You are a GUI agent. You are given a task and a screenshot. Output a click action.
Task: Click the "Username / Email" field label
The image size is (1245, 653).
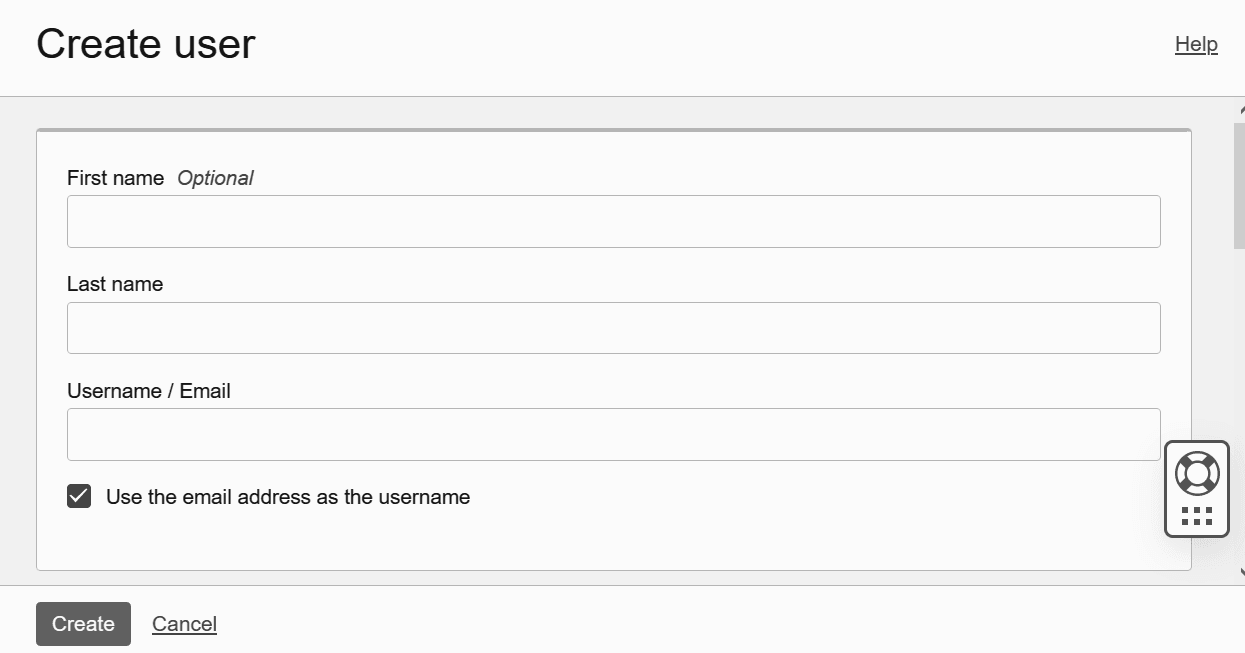(149, 391)
